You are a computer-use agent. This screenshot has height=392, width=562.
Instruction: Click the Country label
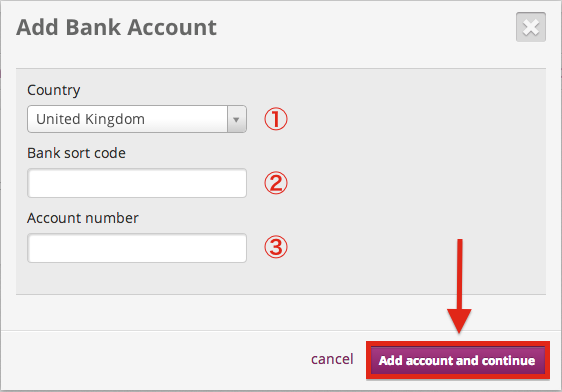54,90
